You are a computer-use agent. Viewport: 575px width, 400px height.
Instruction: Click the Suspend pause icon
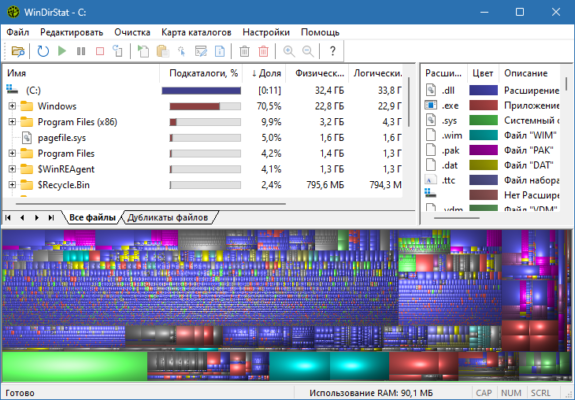click(x=81, y=51)
